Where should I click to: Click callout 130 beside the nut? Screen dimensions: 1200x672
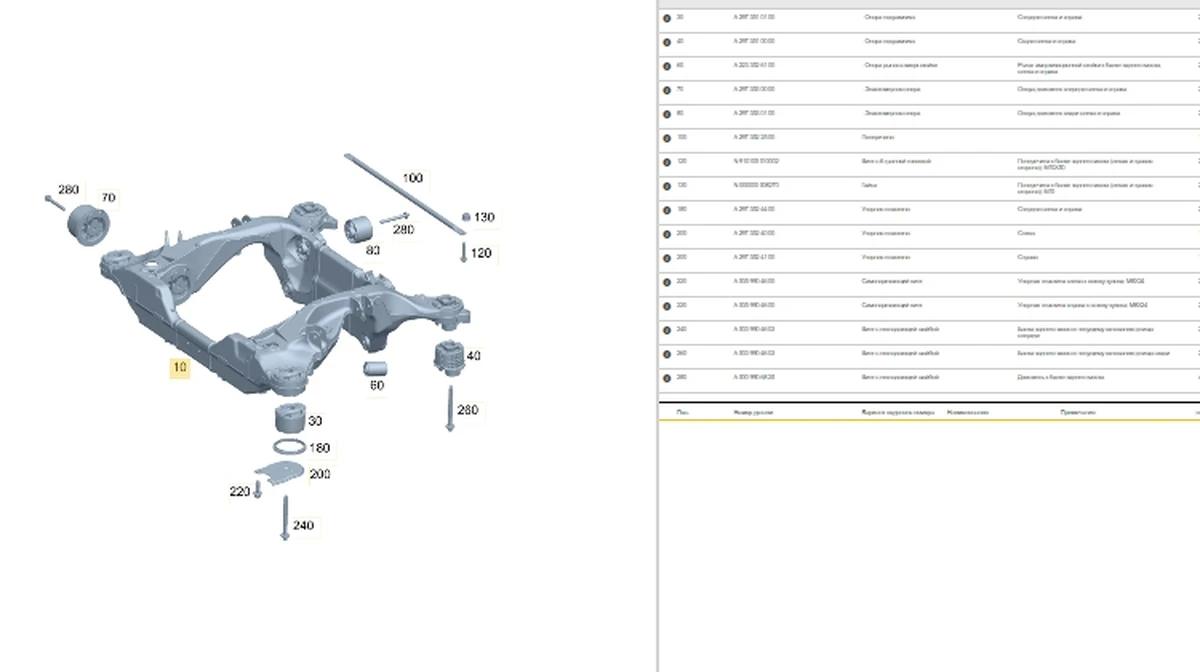click(x=484, y=217)
